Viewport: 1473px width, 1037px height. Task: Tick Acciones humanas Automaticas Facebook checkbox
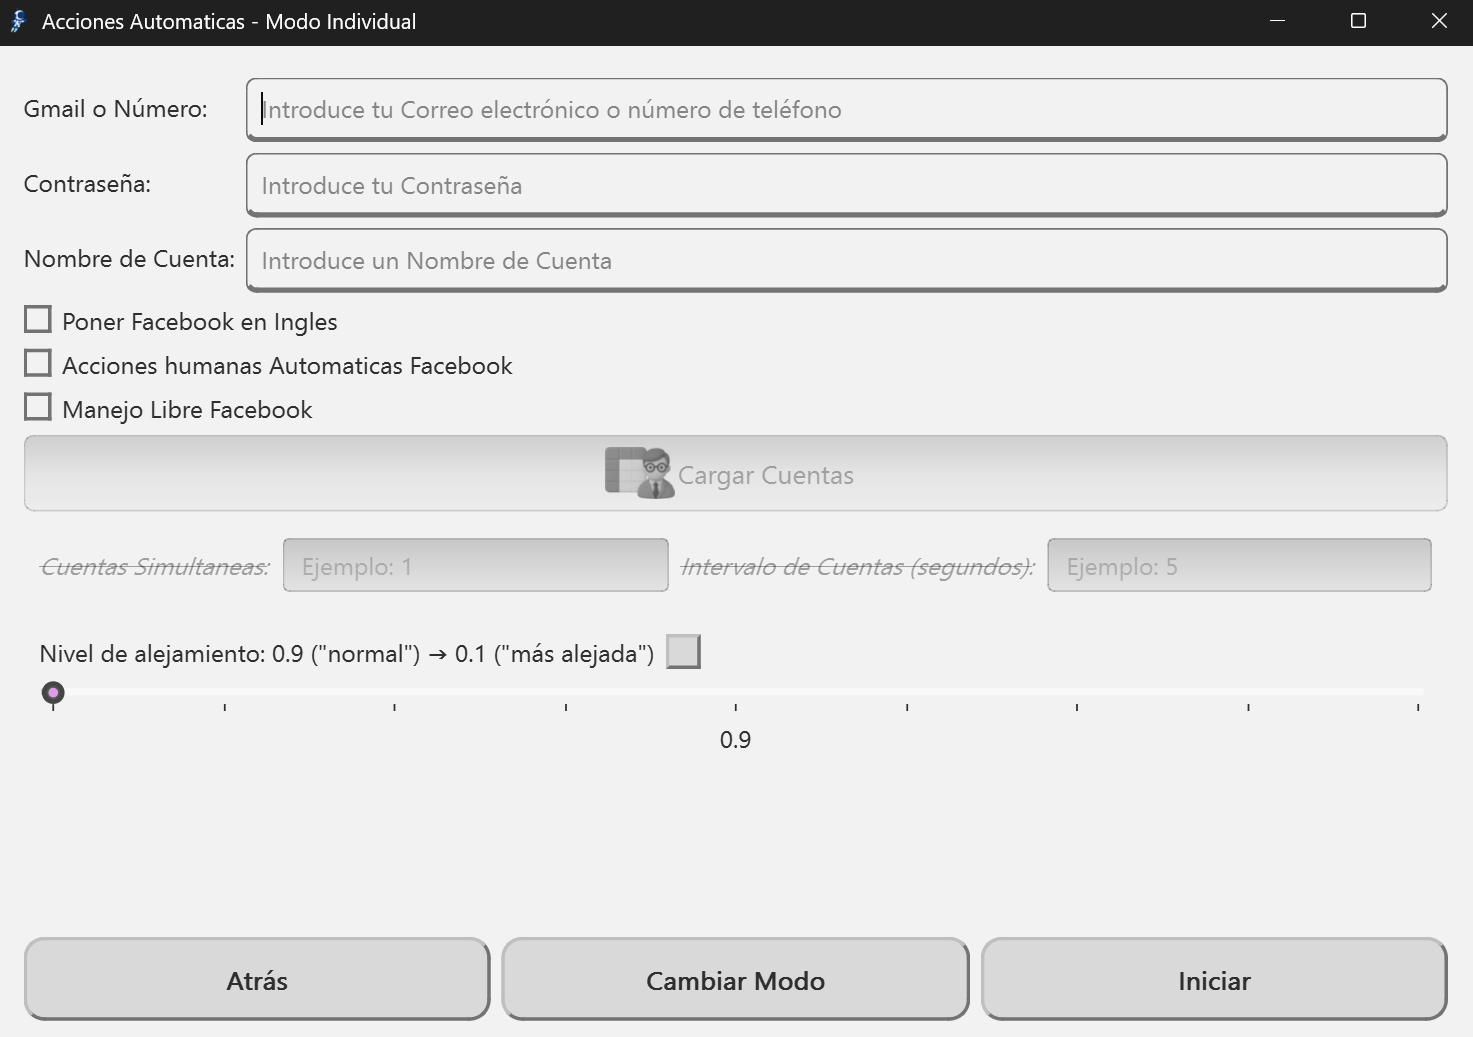[x=38, y=364]
